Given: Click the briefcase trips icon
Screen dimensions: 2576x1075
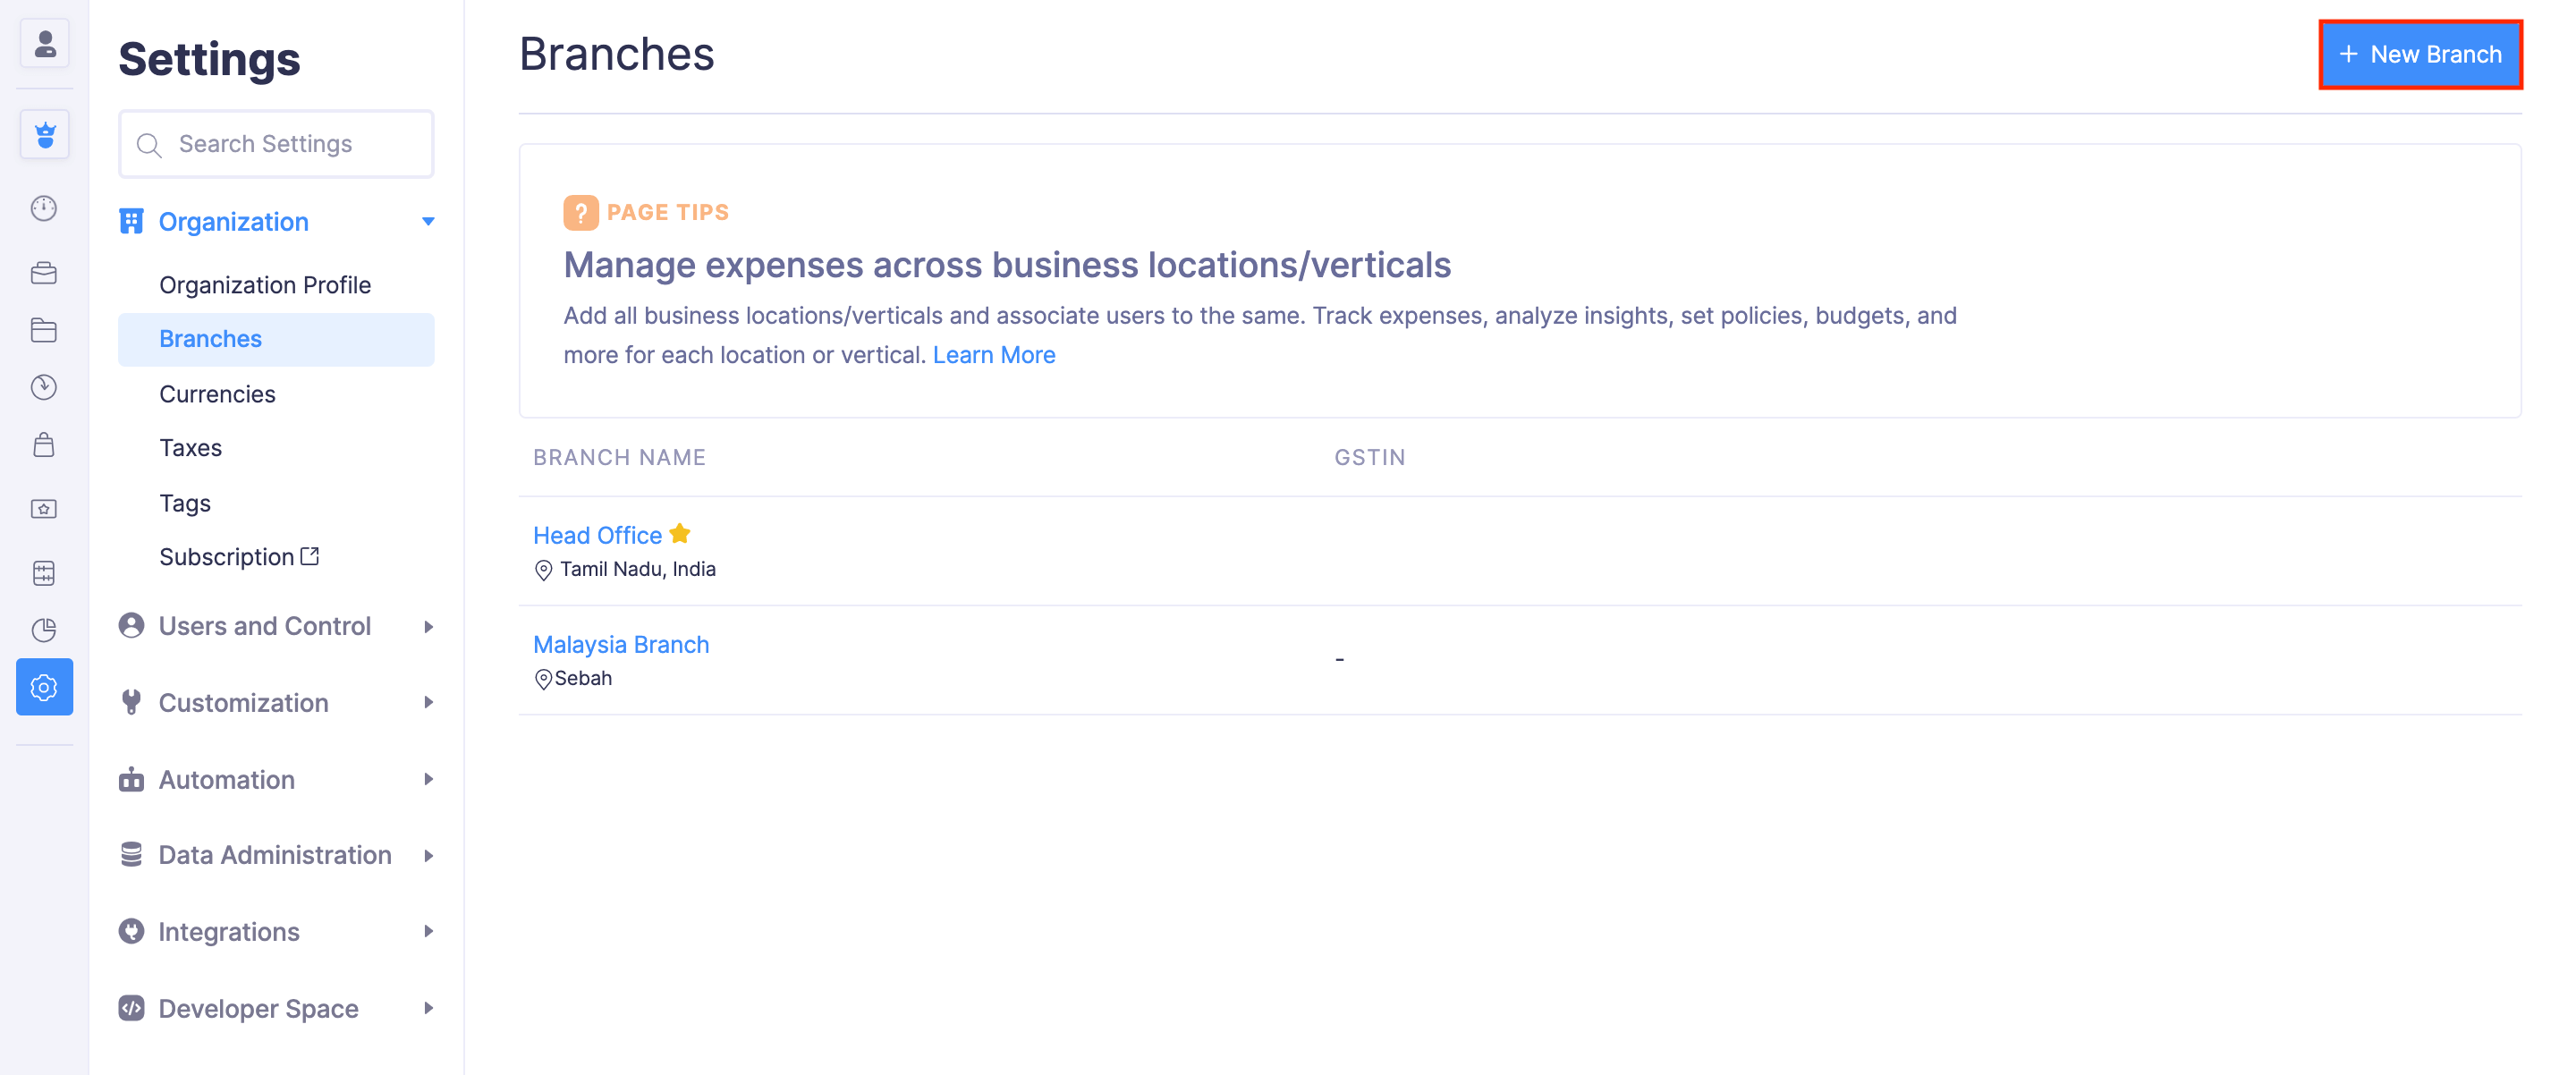Looking at the screenshot, I should 44,273.
